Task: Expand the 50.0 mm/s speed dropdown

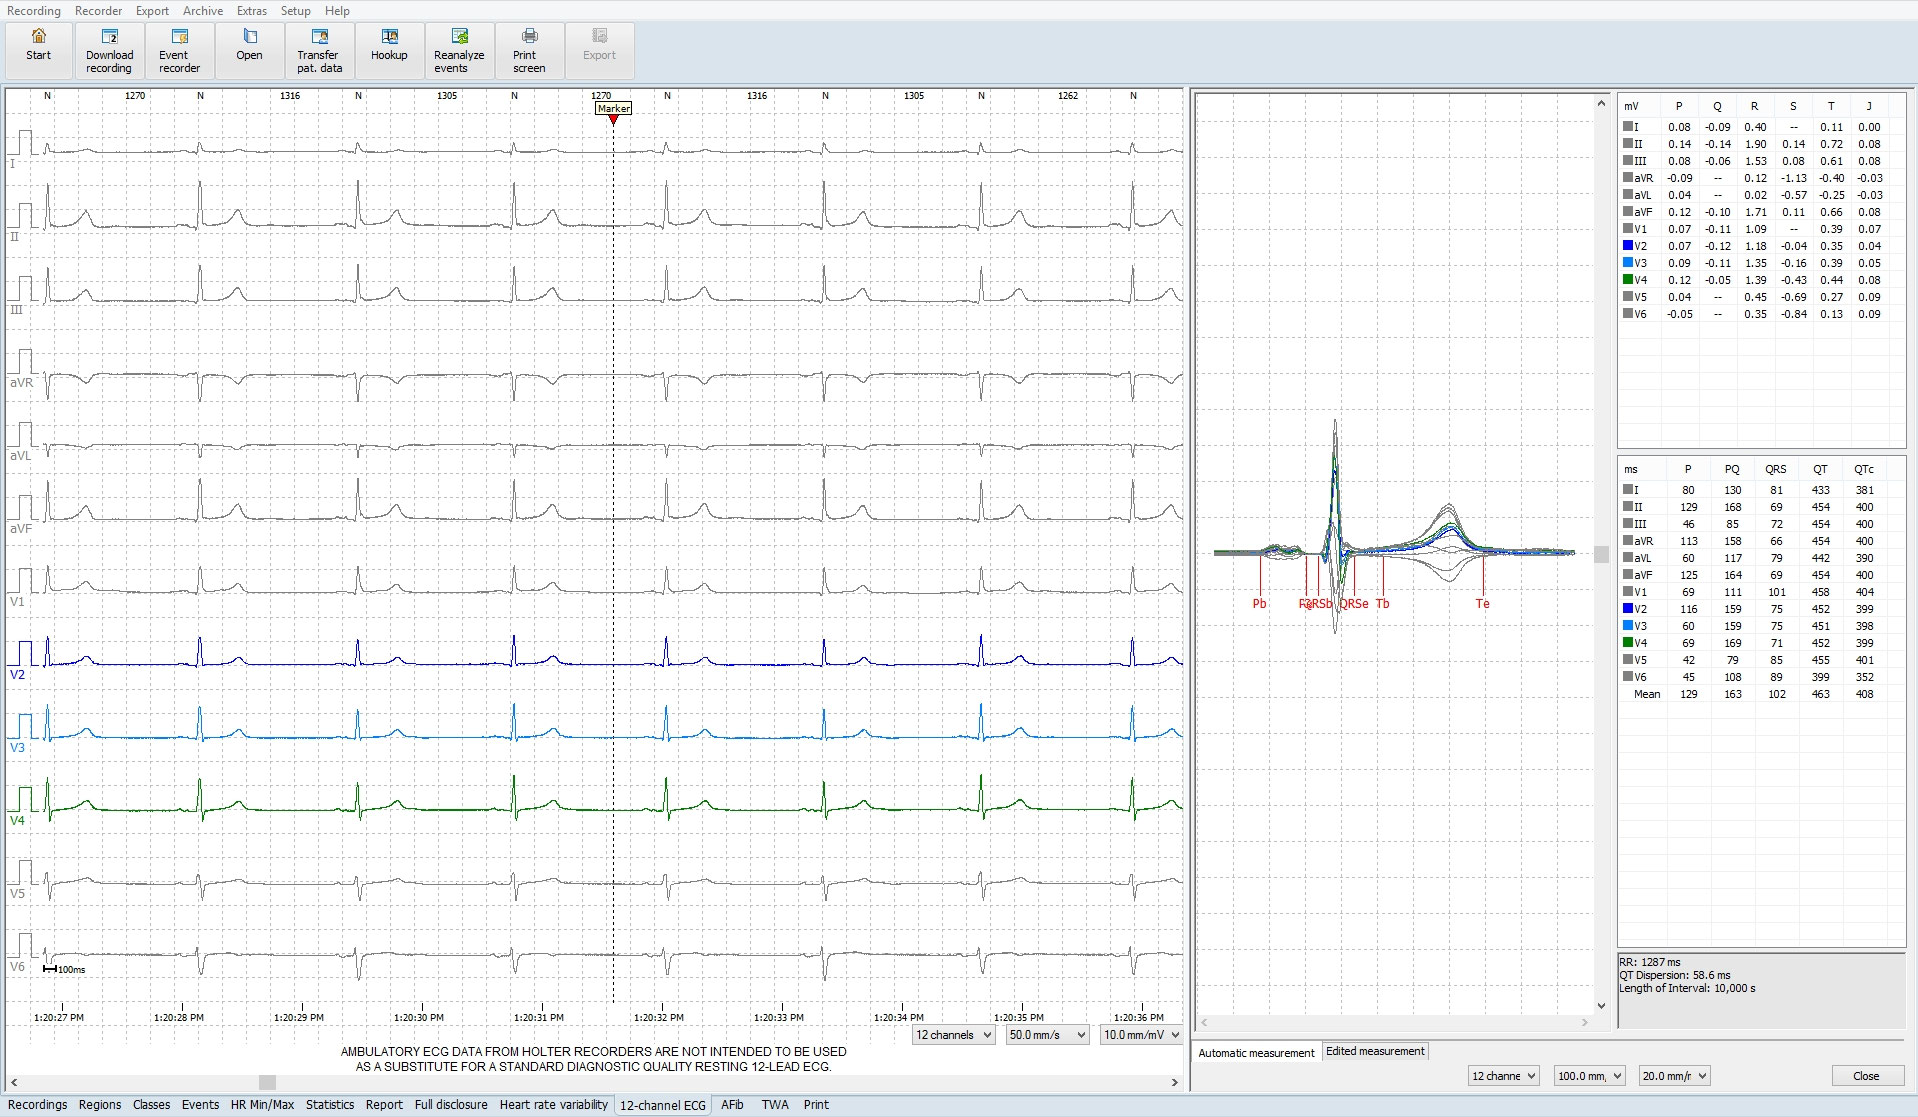Action: click(x=1047, y=1035)
